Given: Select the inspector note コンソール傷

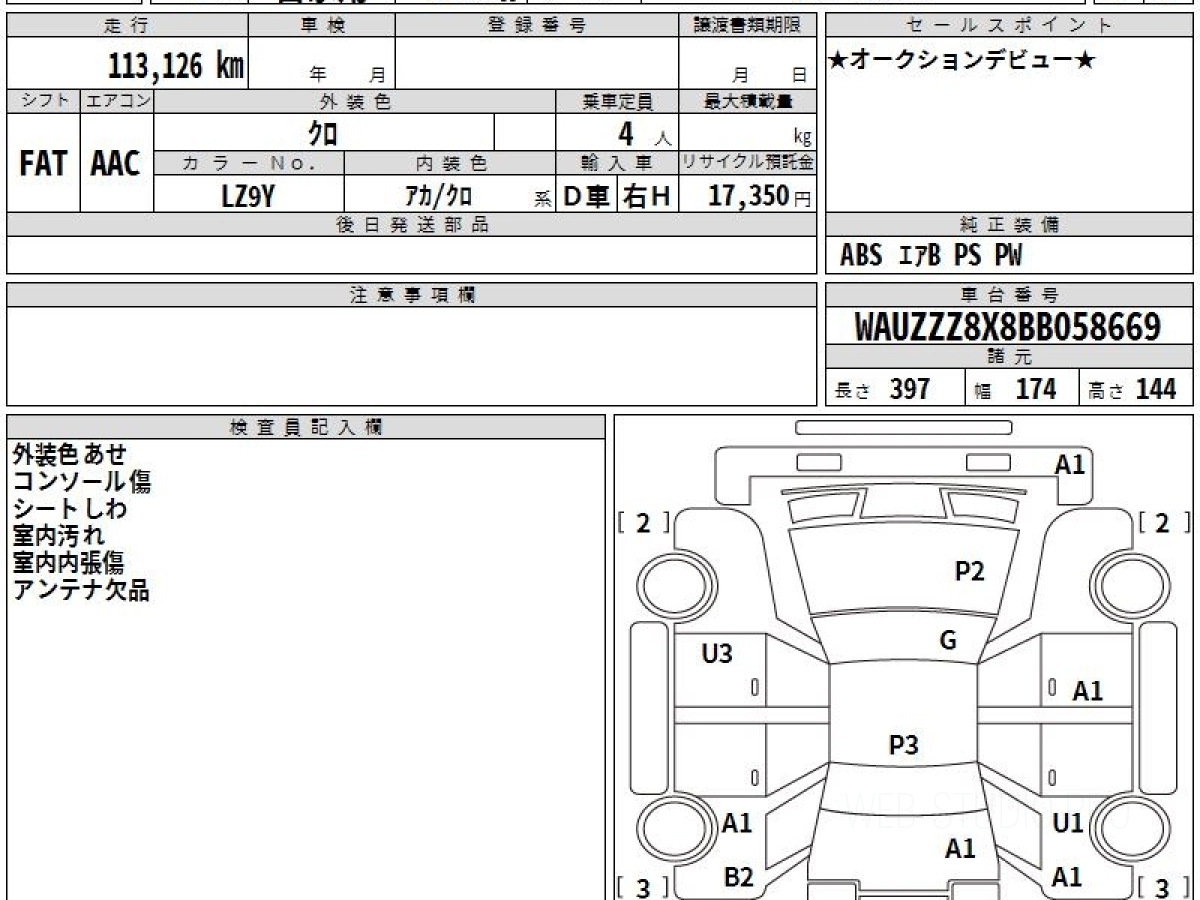Looking at the screenshot, I should [82, 482].
